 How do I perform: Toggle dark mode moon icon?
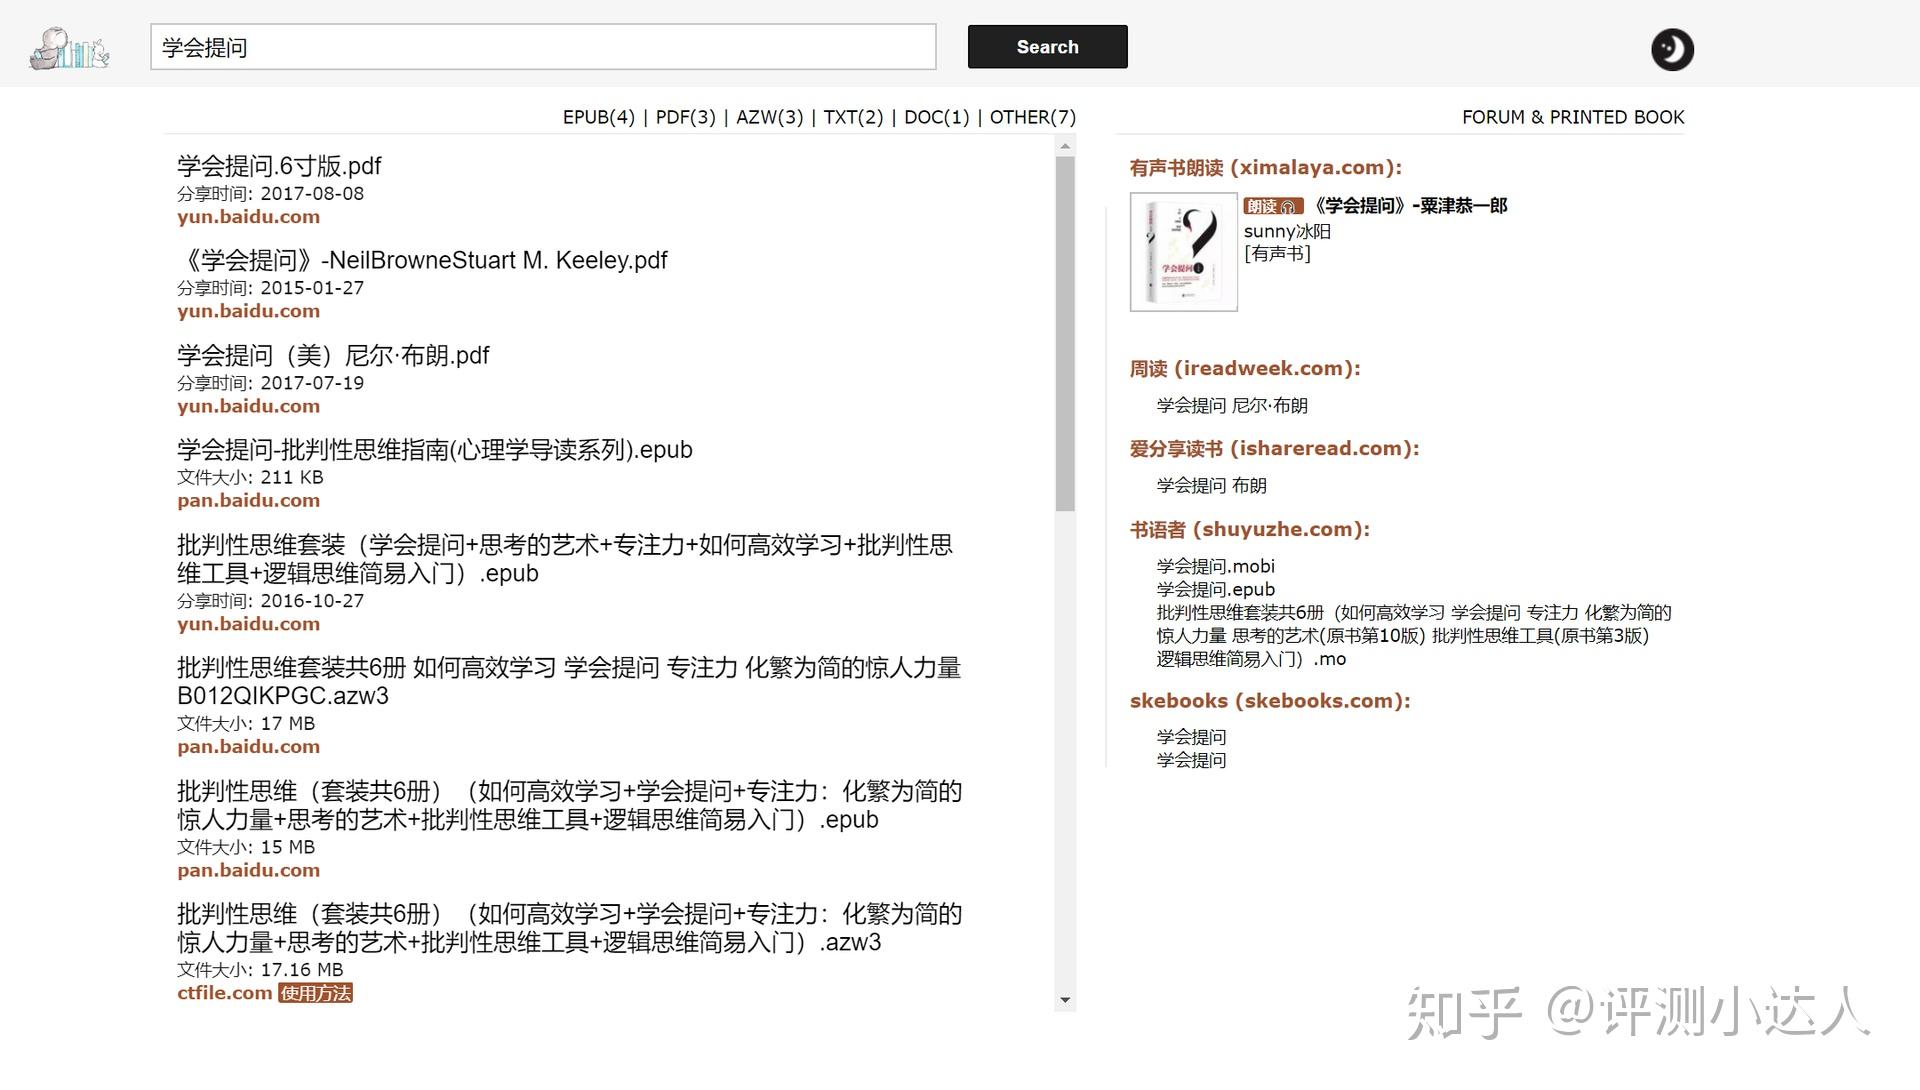(1671, 49)
